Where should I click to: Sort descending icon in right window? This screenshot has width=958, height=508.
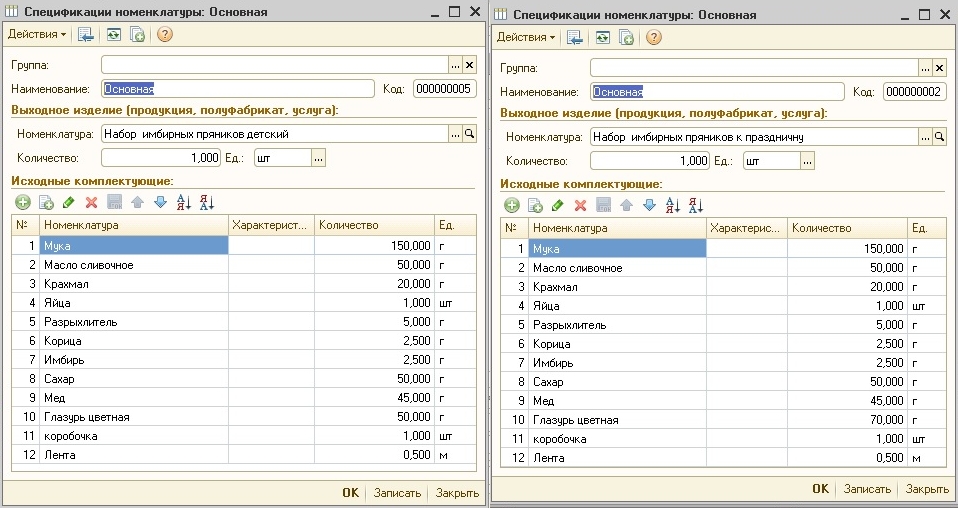click(x=696, y=205)
